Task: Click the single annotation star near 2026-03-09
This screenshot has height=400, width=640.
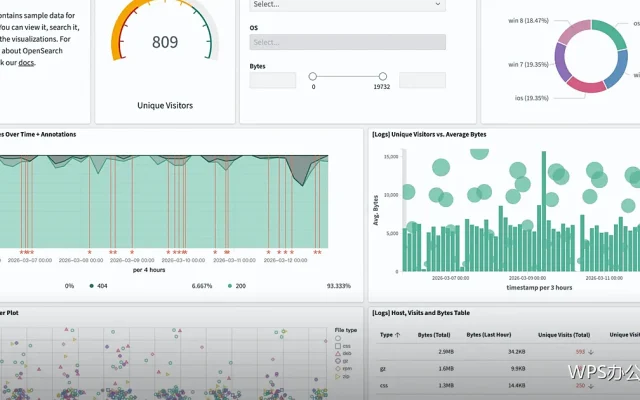Action: (132, 252)
